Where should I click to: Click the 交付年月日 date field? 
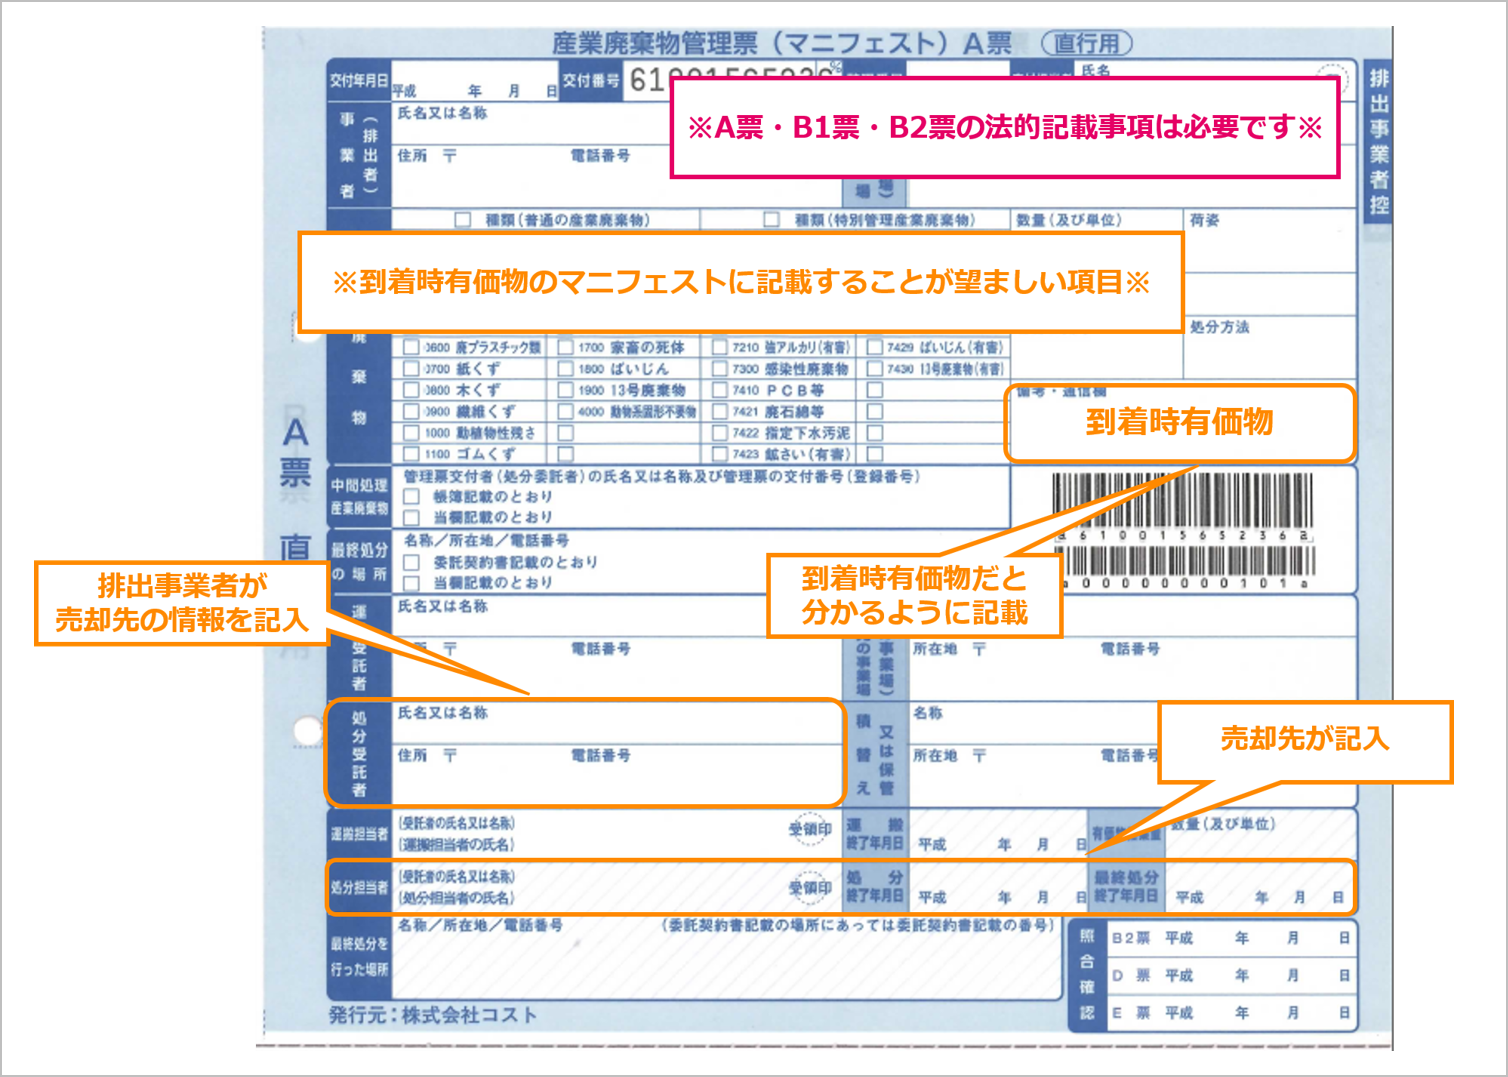(x=475, y=79)
